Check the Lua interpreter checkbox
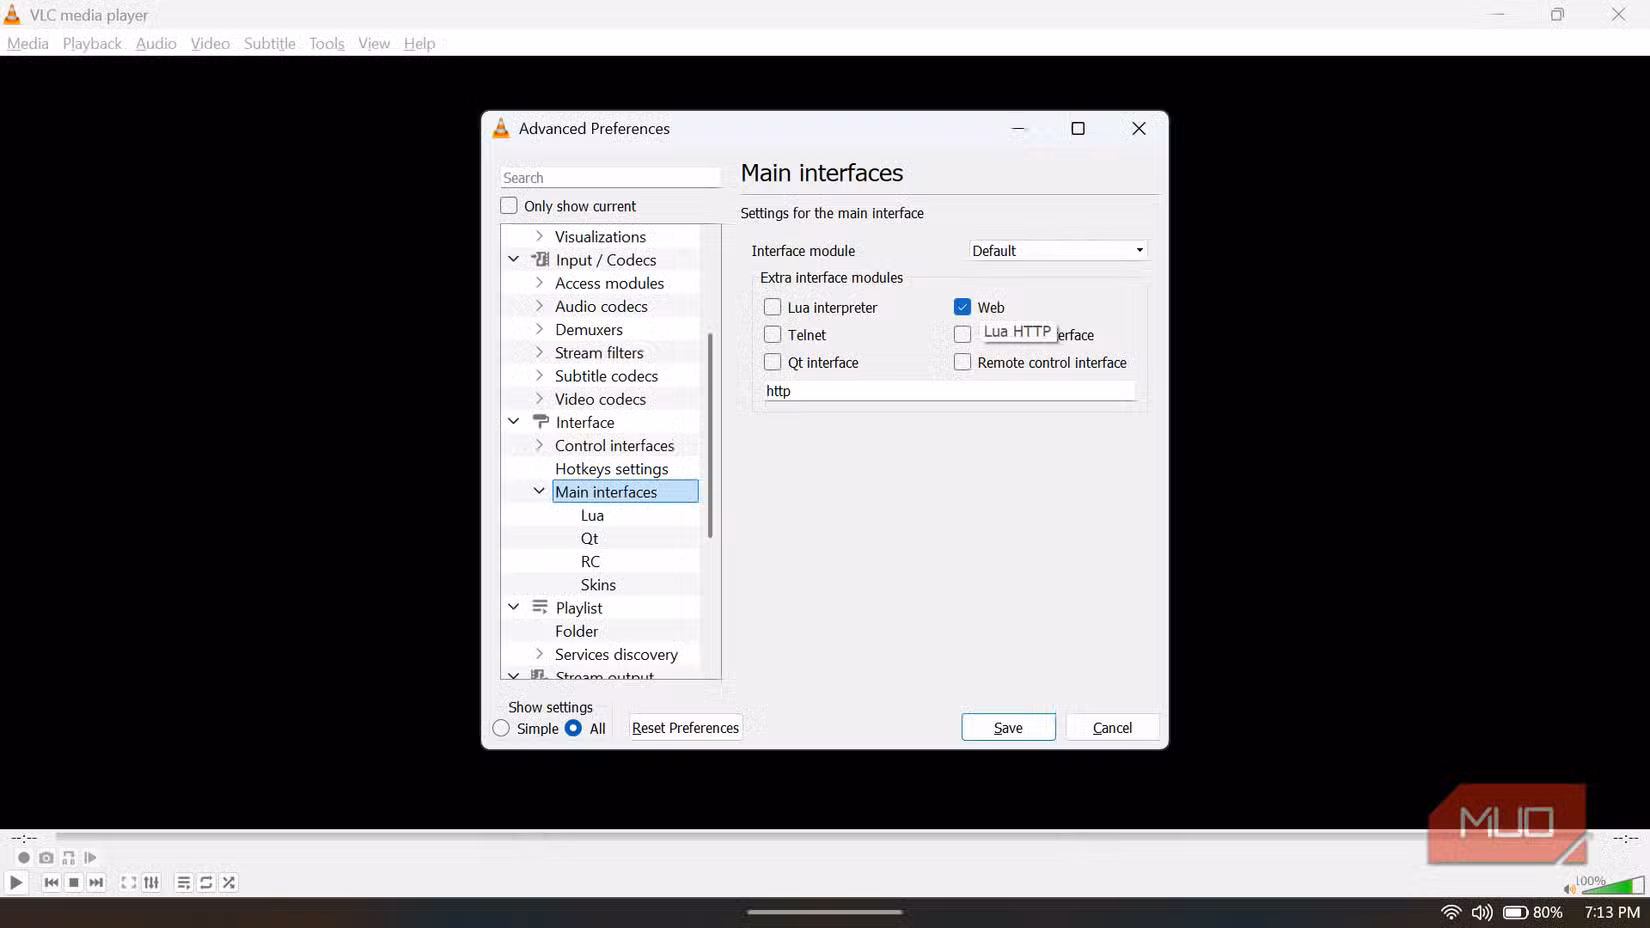The image size is (1650, 928). (772, 307)
